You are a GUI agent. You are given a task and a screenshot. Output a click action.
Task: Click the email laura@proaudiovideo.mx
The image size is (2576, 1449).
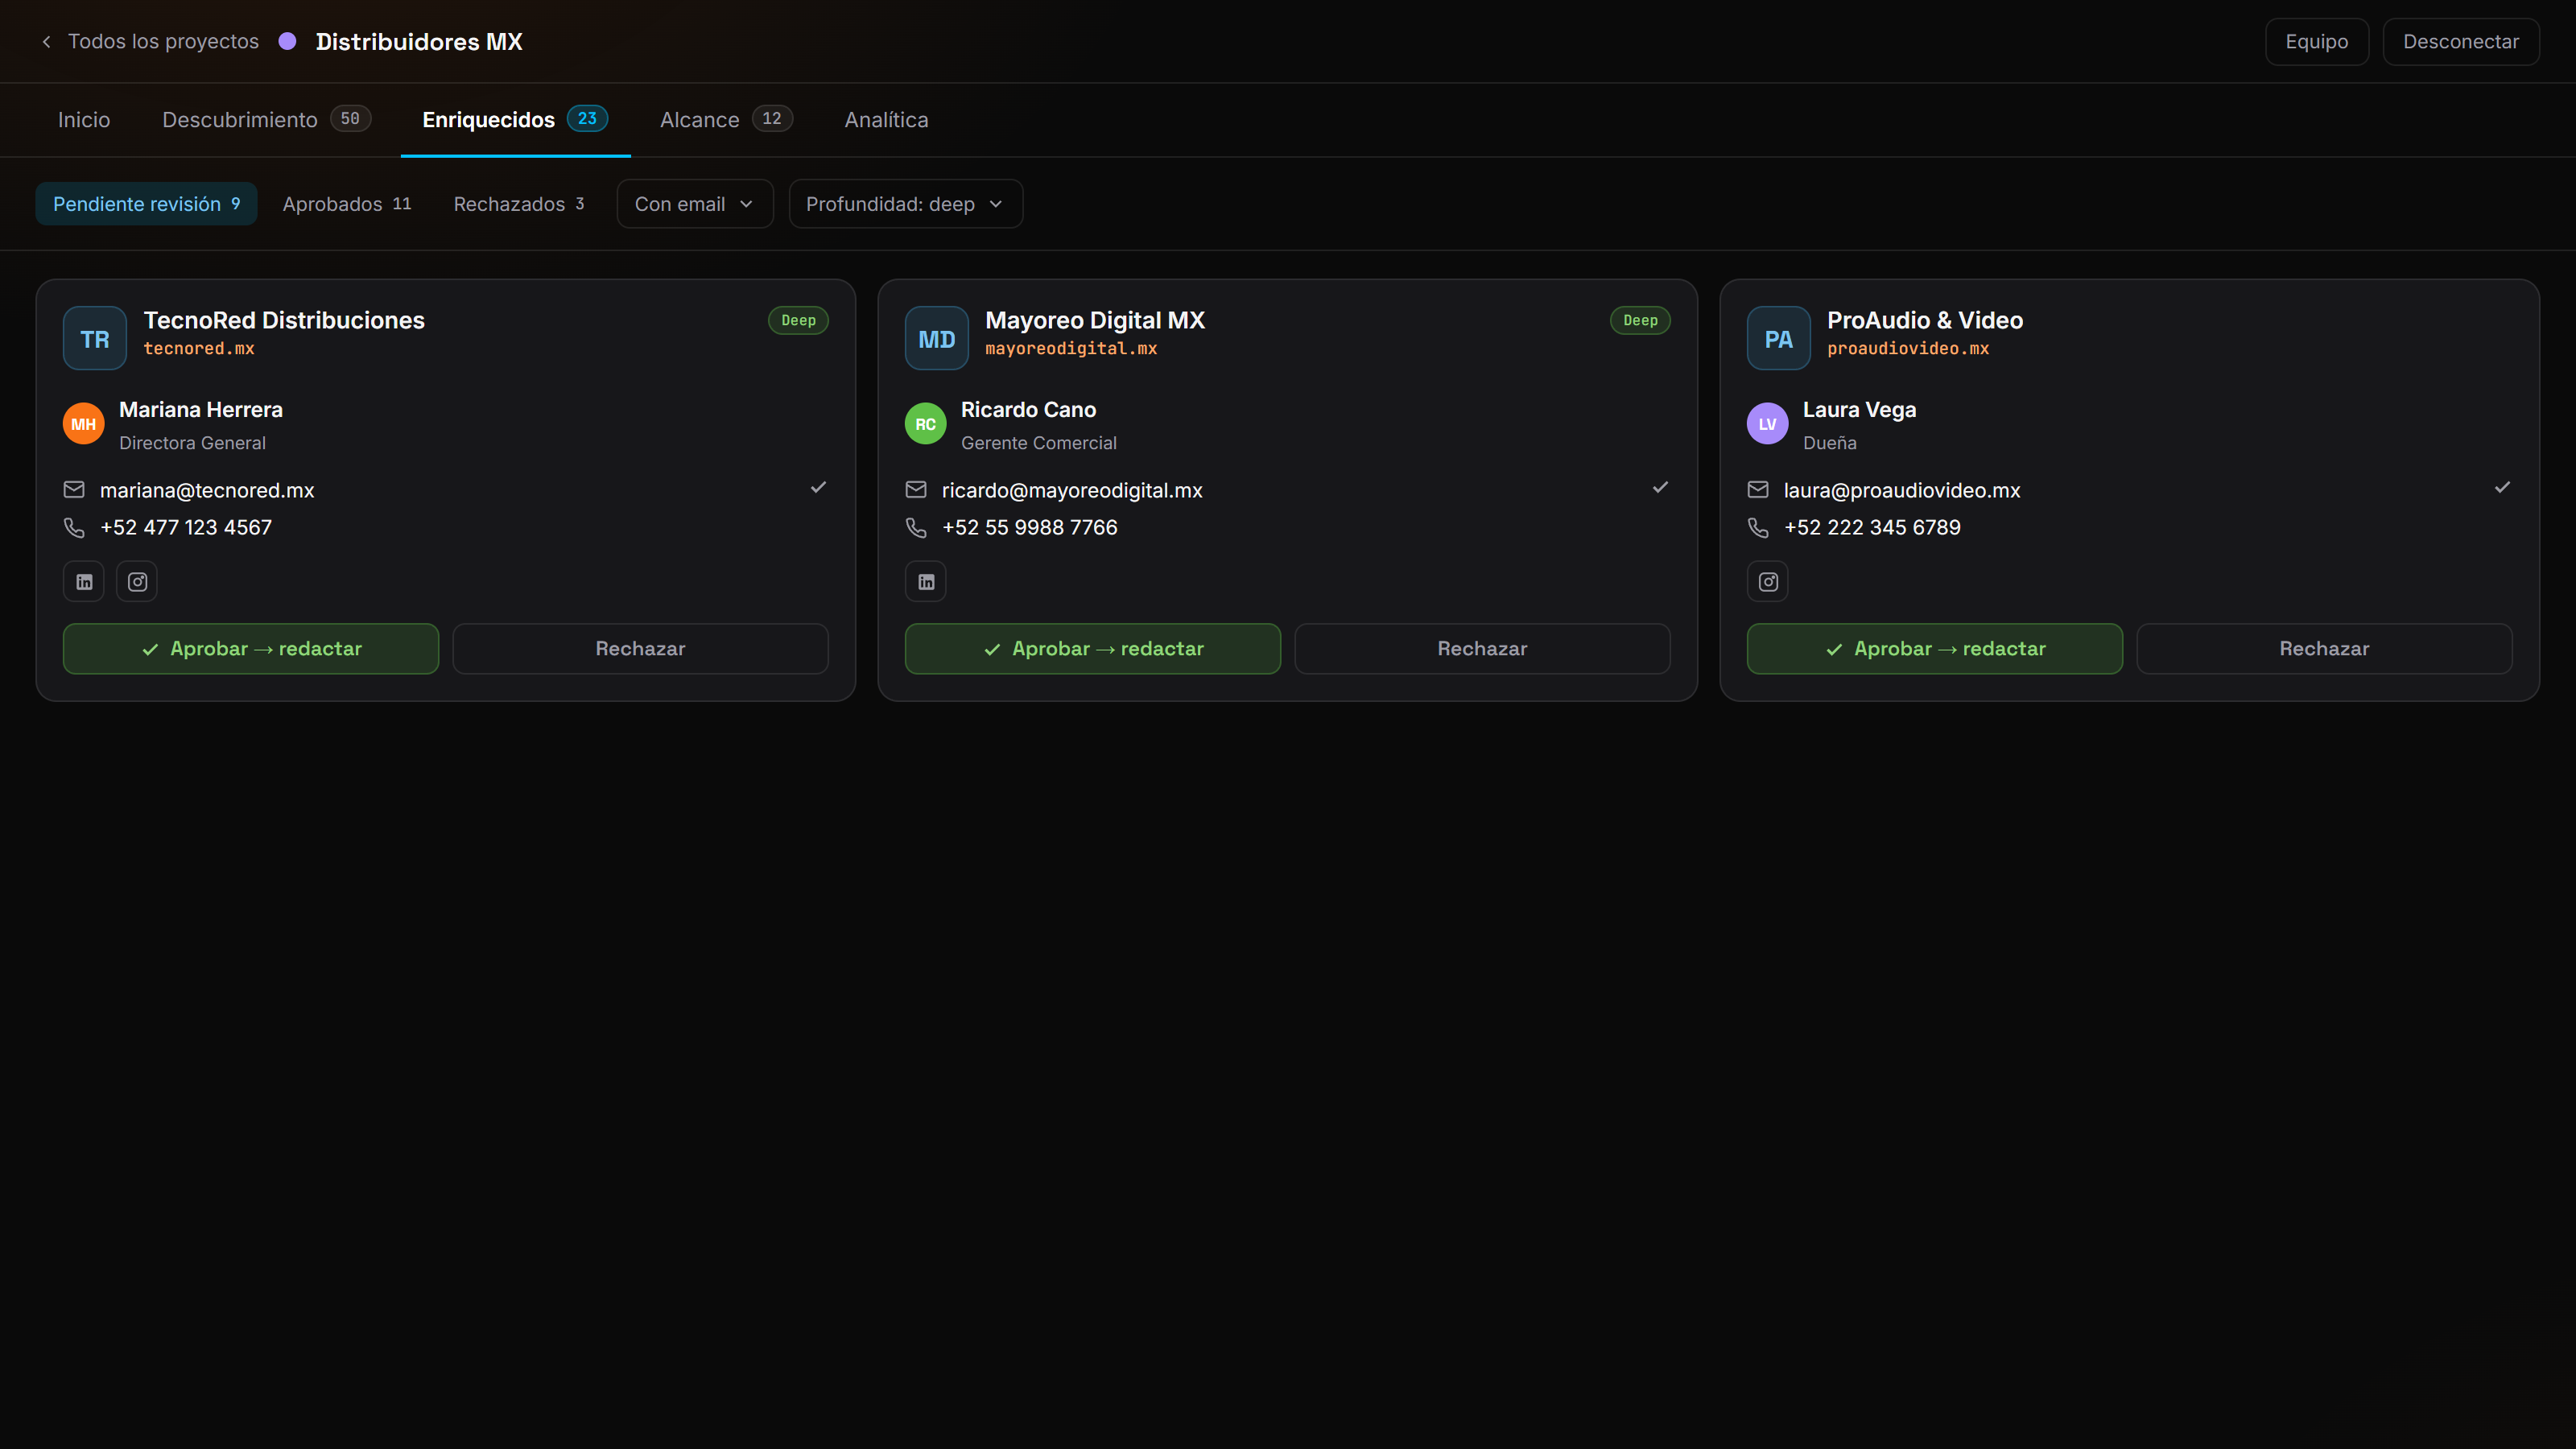1902,490
